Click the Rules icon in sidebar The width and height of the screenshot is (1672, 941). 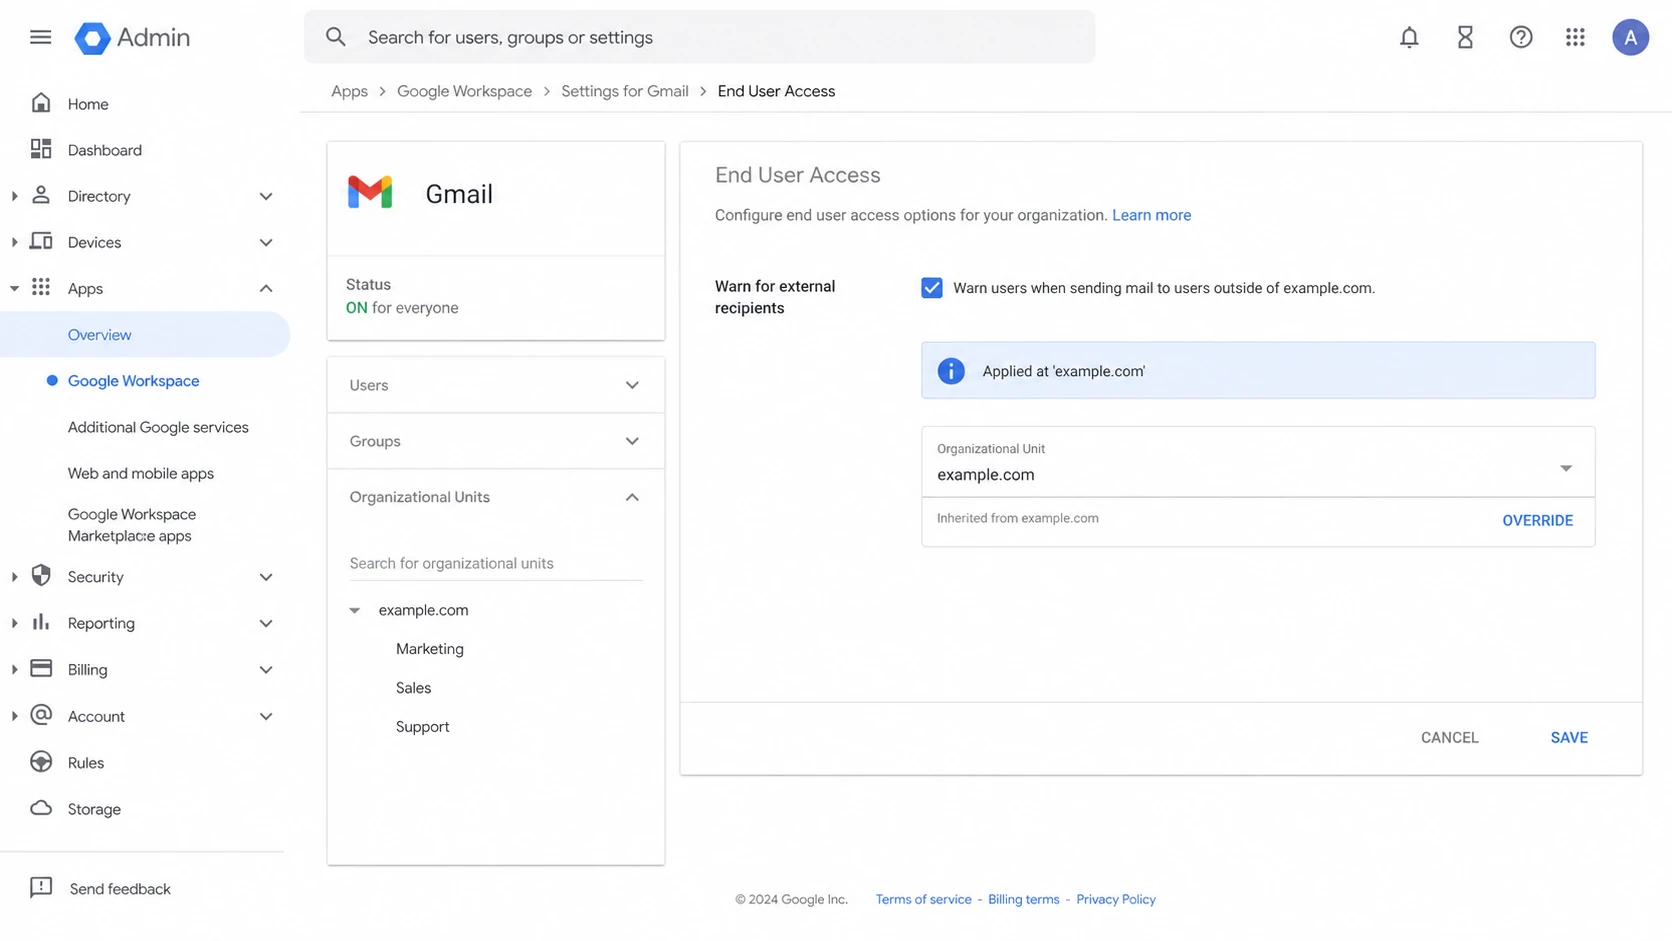click(41, 761)
